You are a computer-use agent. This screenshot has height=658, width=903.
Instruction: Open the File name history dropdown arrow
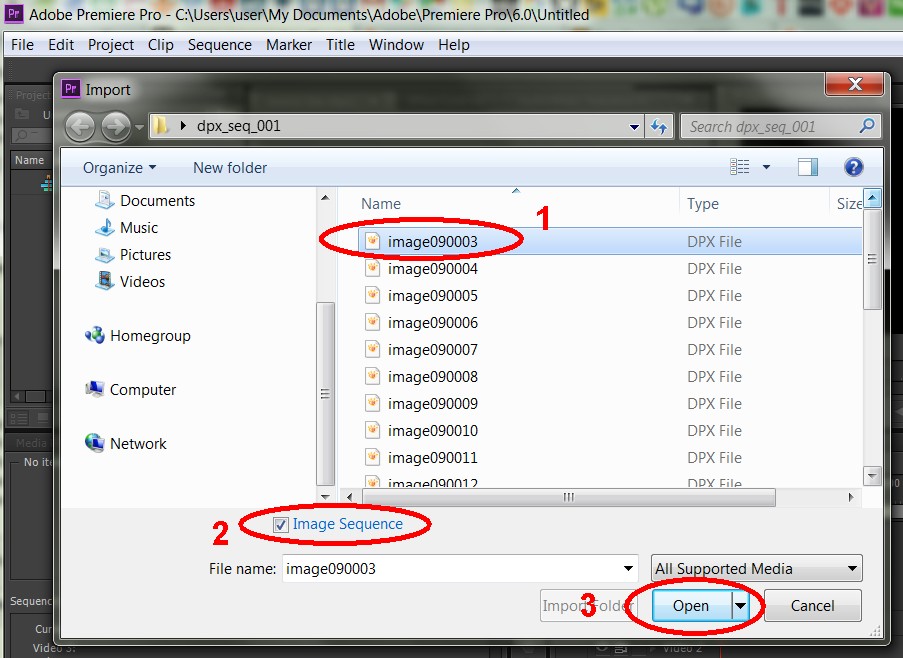coord(628,569)
